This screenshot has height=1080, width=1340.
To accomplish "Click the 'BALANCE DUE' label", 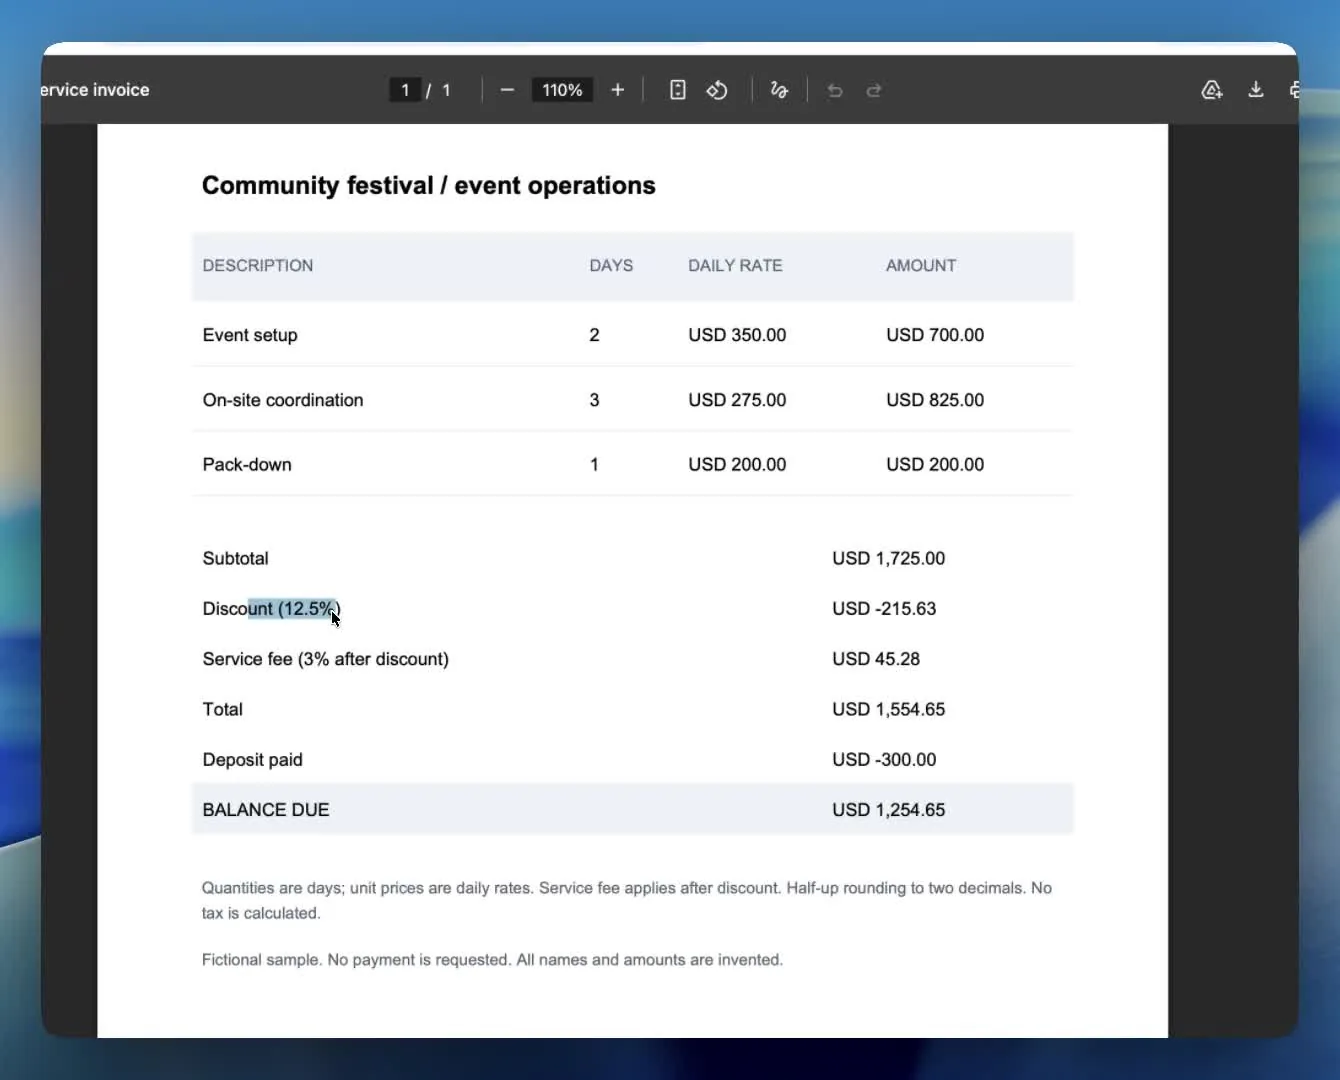I will [x=266, y=810].
